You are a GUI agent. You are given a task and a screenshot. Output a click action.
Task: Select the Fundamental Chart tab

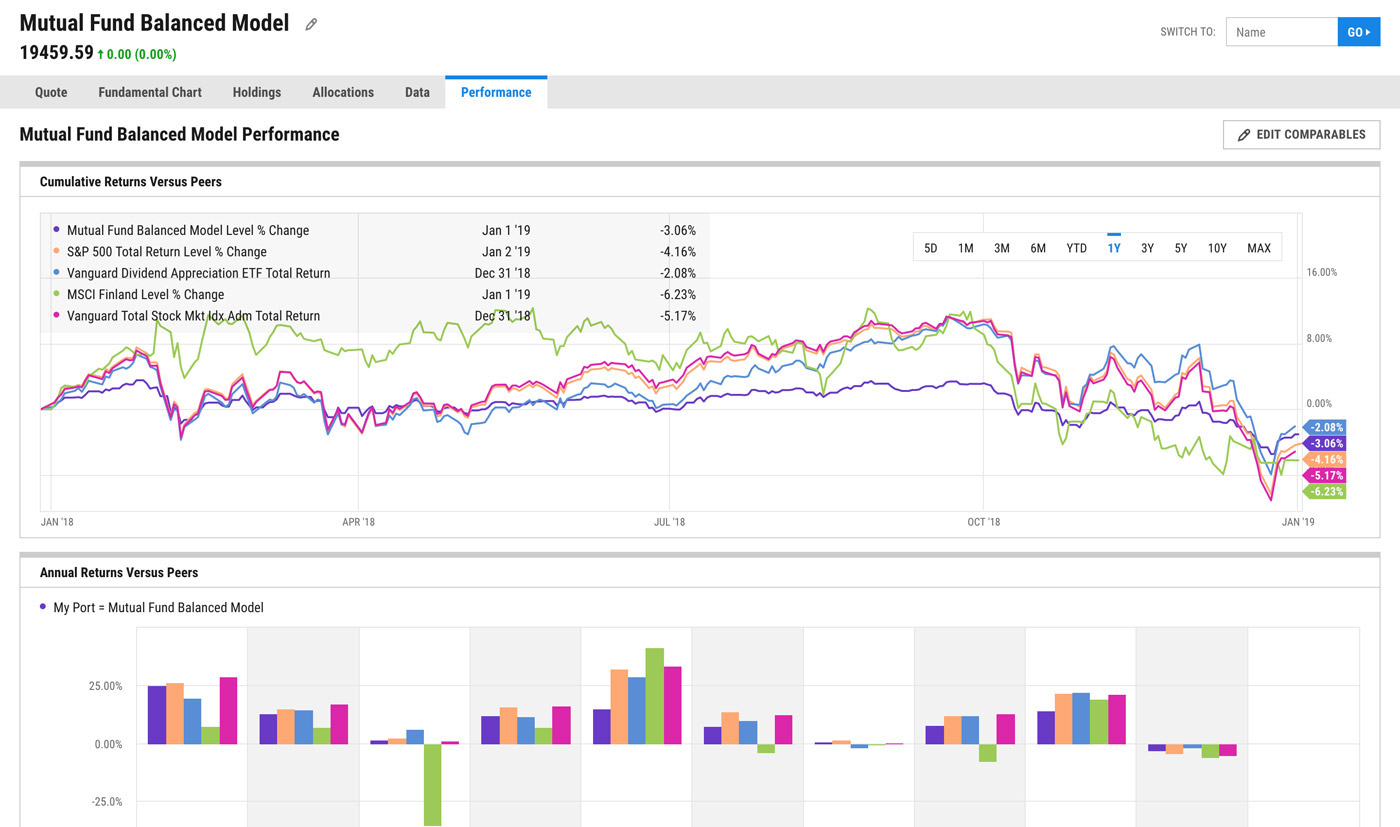pyautogui.click(x=149, y=92)
